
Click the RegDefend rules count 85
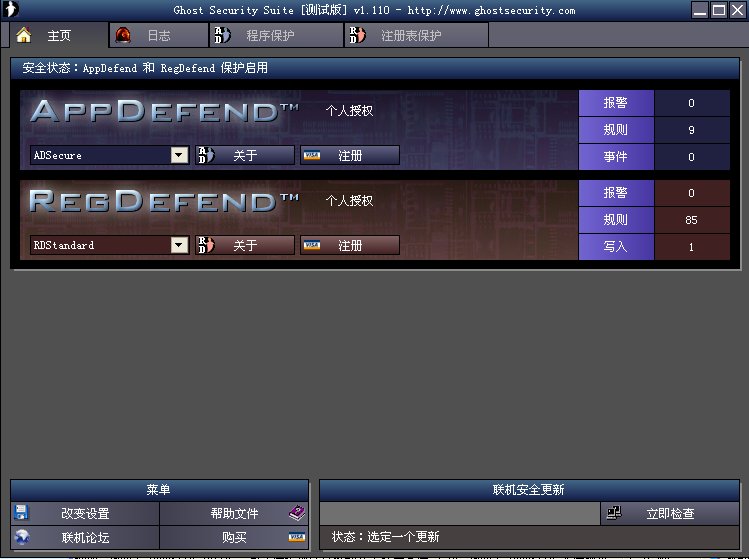691,220
